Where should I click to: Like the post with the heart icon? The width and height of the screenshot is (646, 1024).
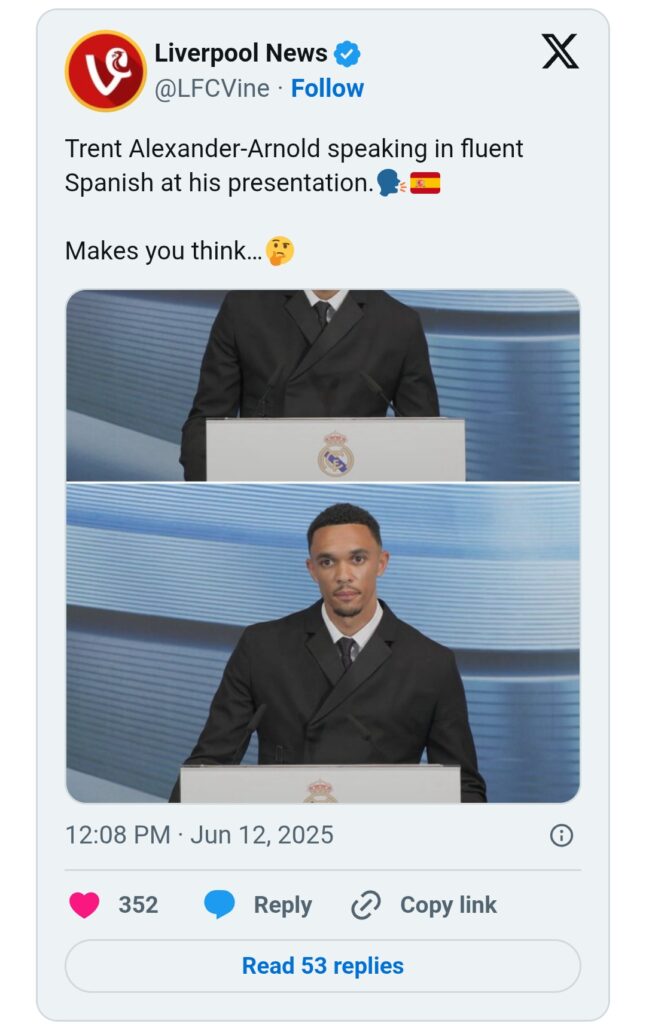point(84,905)
